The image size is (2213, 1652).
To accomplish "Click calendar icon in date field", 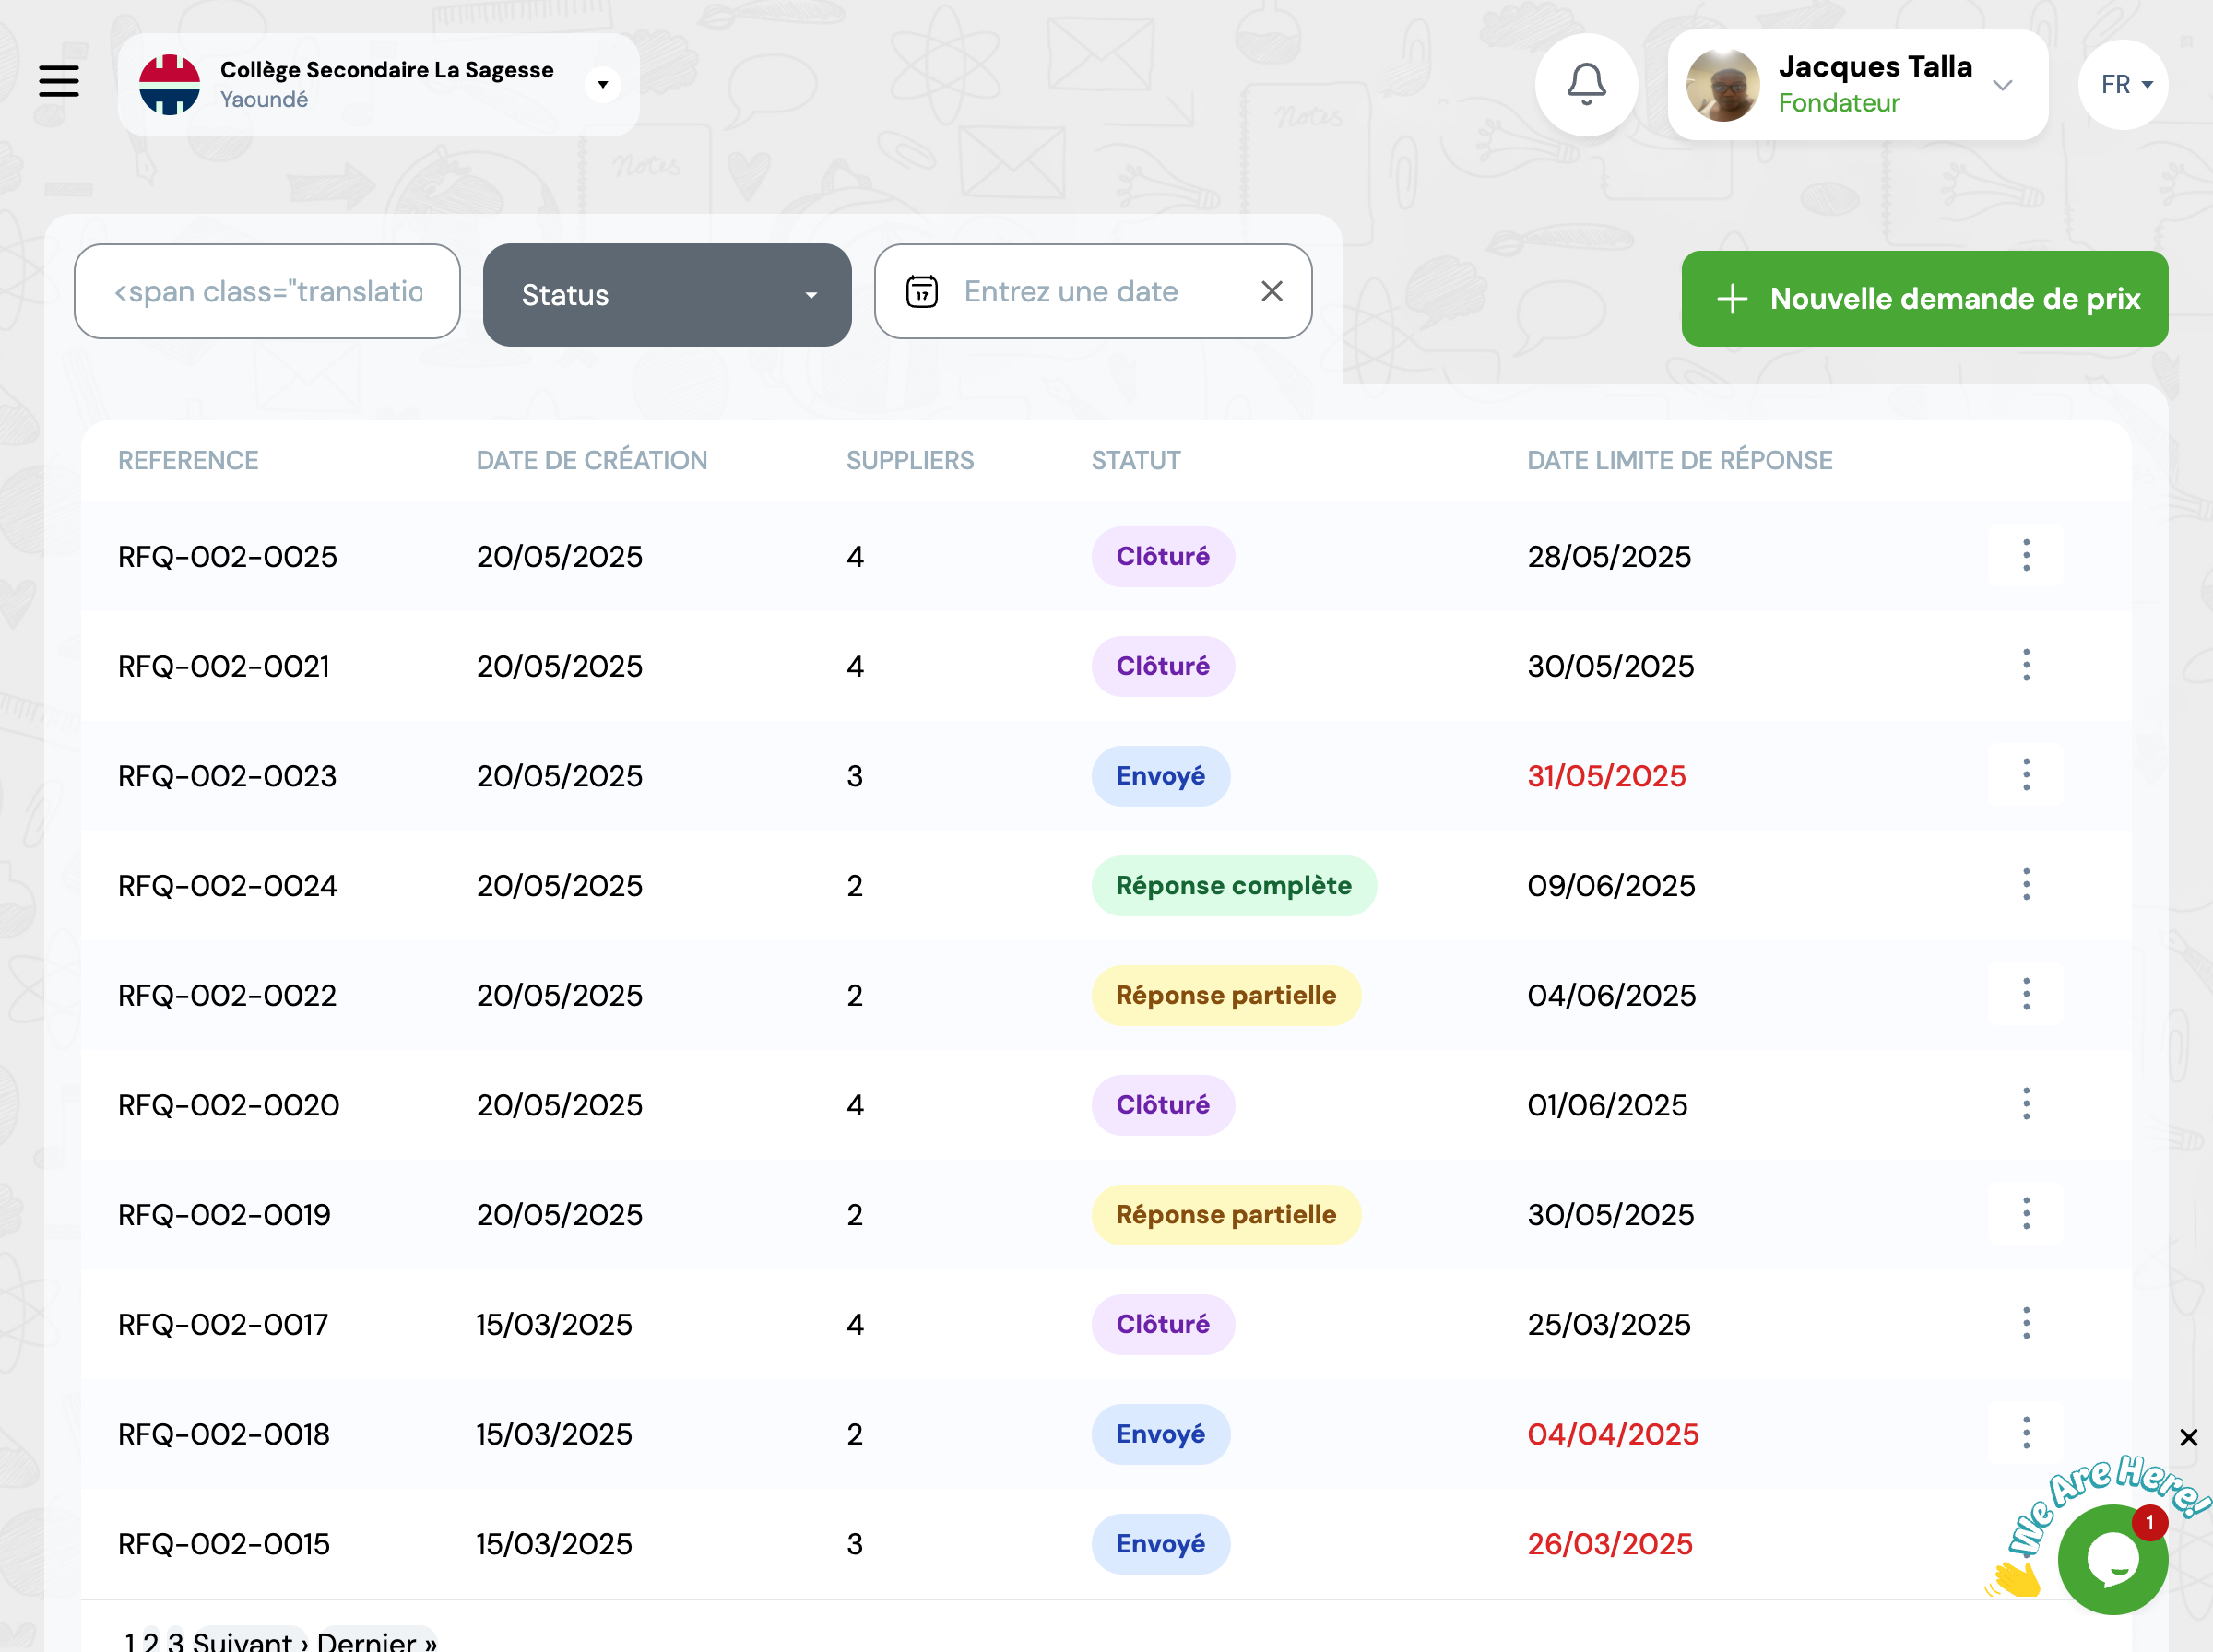I will pyautogui.click(x=921, y=292).
